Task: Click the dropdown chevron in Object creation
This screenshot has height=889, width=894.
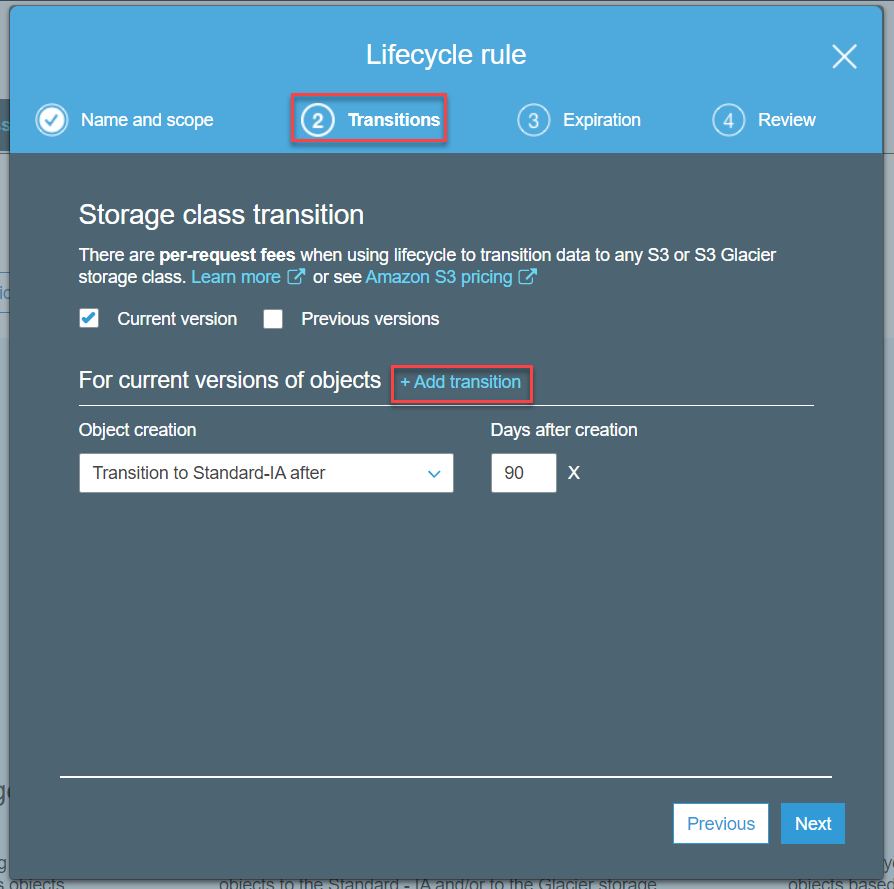Action: tap(434, 473)
